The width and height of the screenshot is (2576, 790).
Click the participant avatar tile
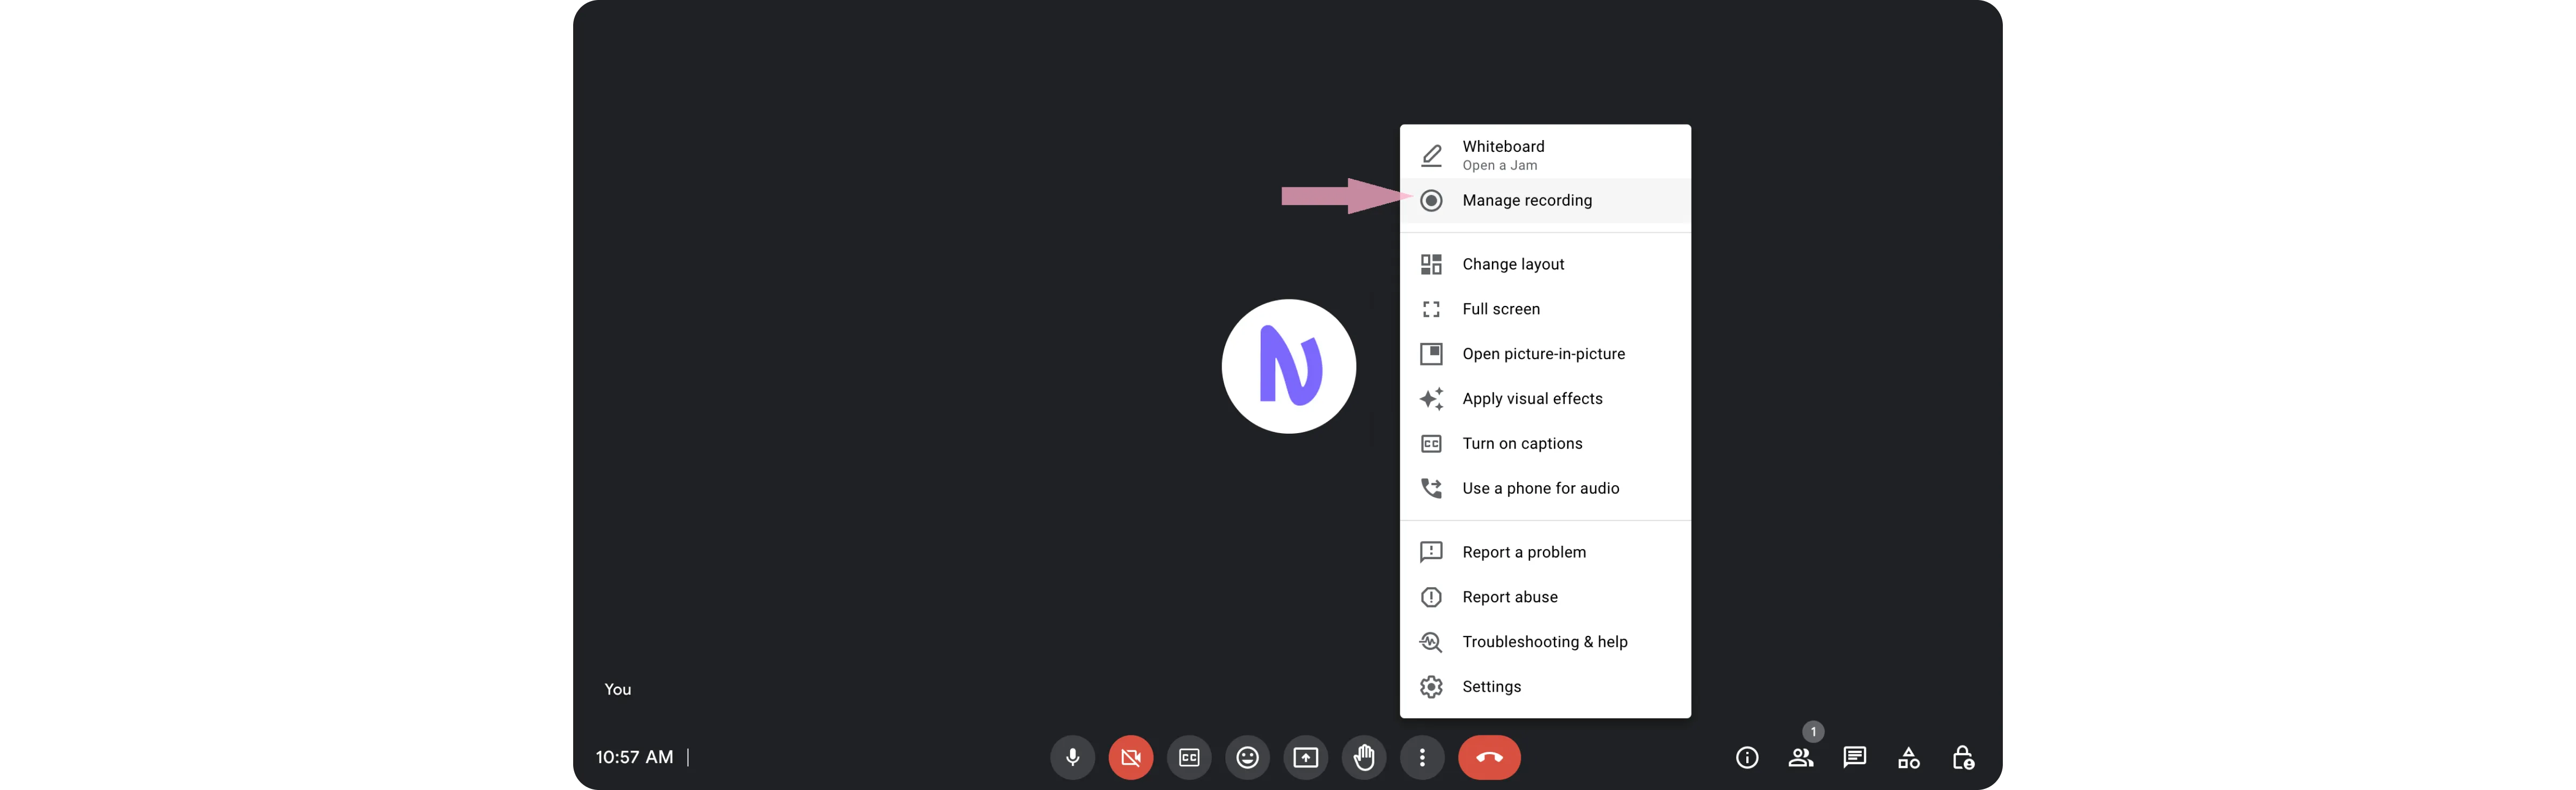tap(1288, 366)
